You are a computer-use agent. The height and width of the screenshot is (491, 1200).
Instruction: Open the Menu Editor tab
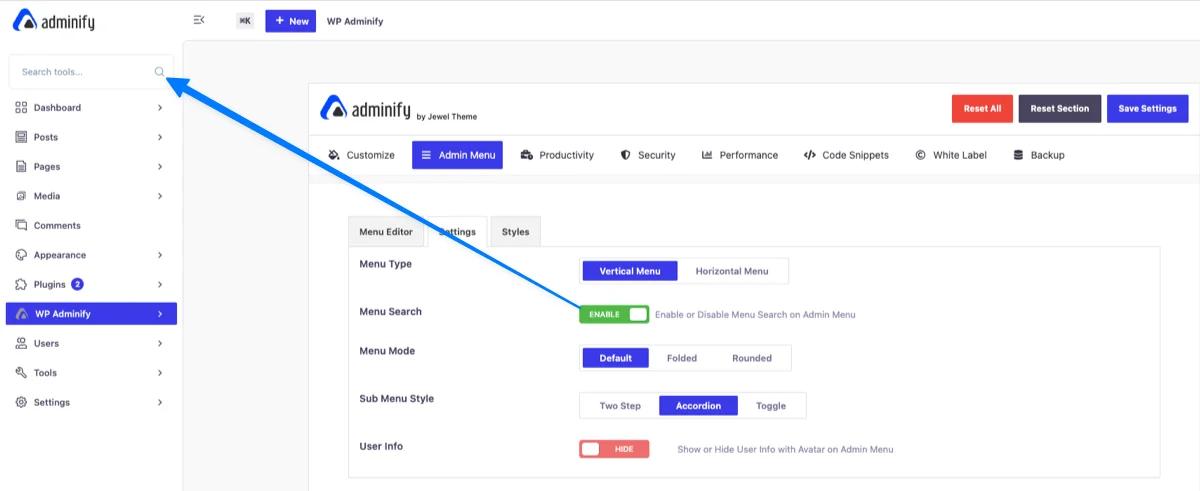tap(386, 232)
